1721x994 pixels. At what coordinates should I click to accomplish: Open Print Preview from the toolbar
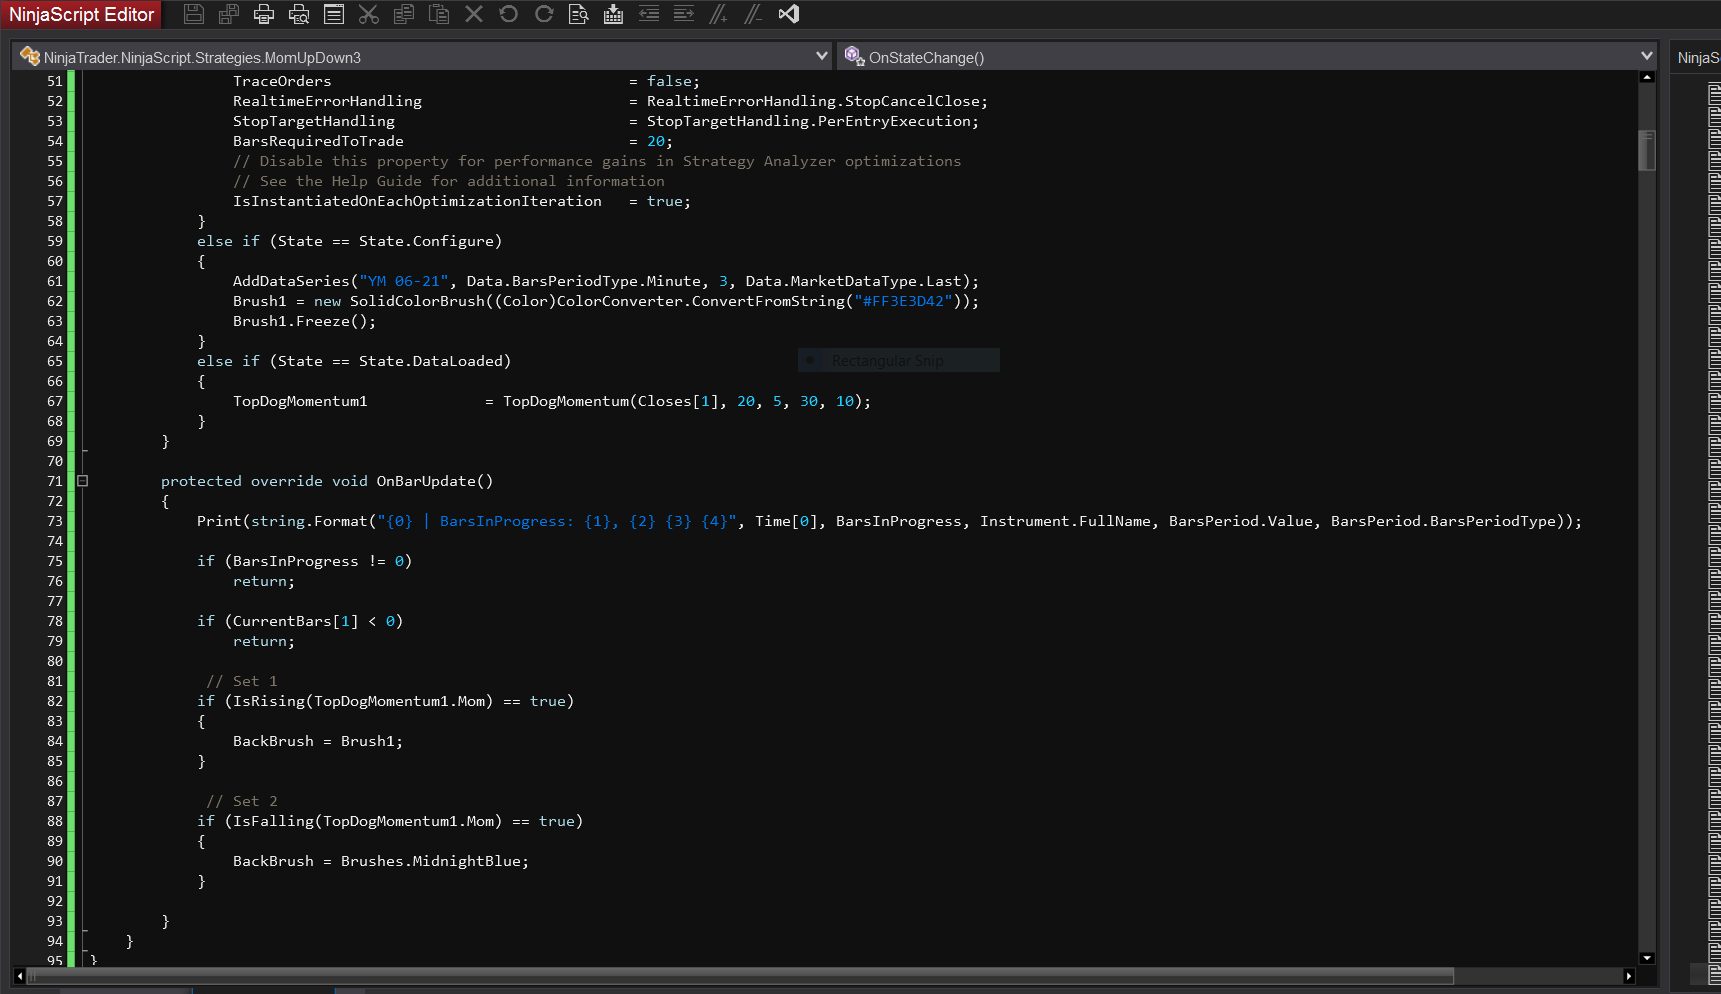click(x=299, y=14)
